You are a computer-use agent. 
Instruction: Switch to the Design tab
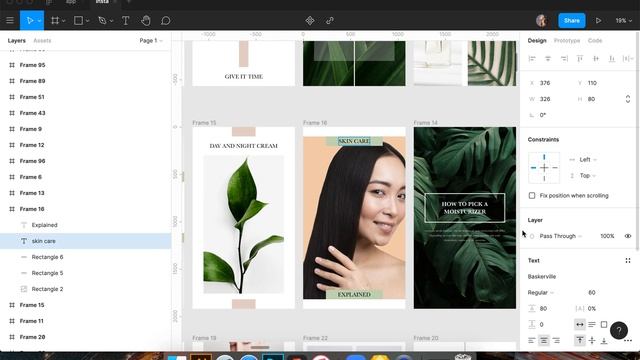point(537,40)
